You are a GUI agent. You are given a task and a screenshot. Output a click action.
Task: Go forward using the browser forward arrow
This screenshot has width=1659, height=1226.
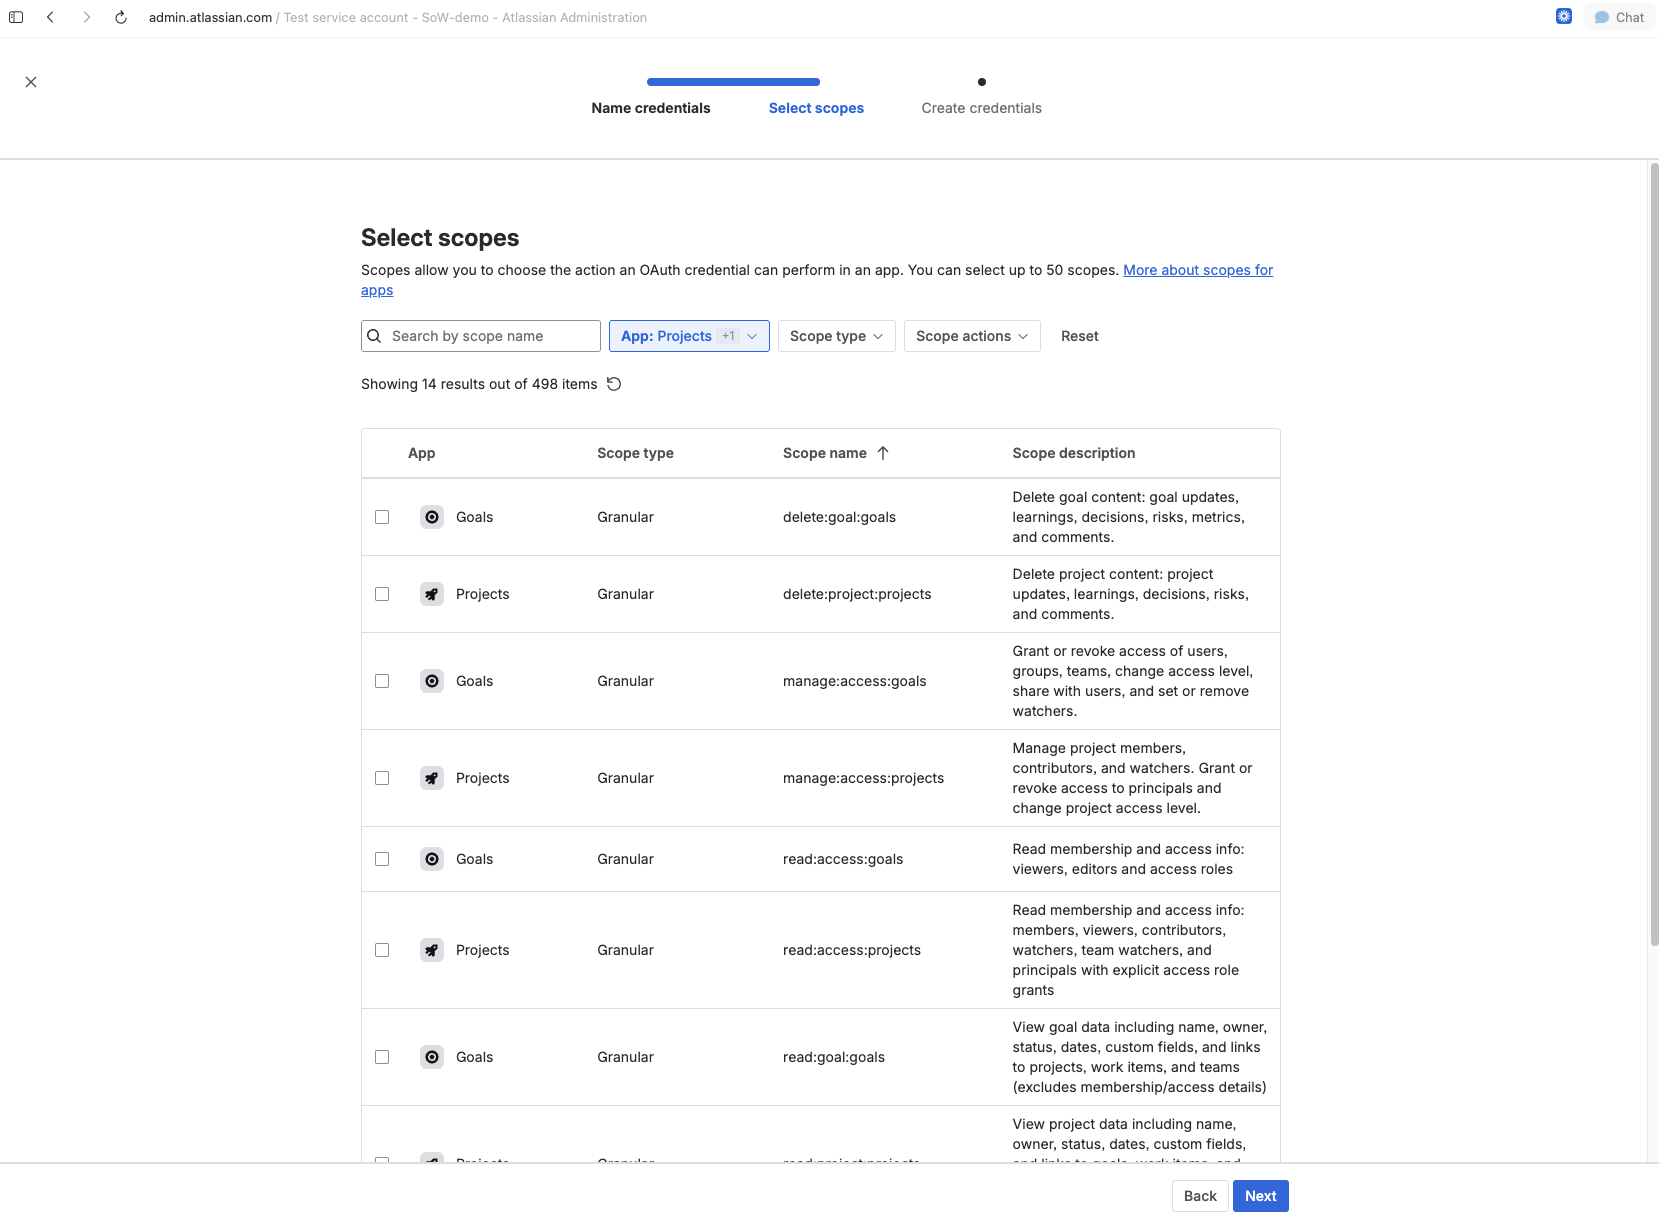pyautogui.click(x=87, y=17)
